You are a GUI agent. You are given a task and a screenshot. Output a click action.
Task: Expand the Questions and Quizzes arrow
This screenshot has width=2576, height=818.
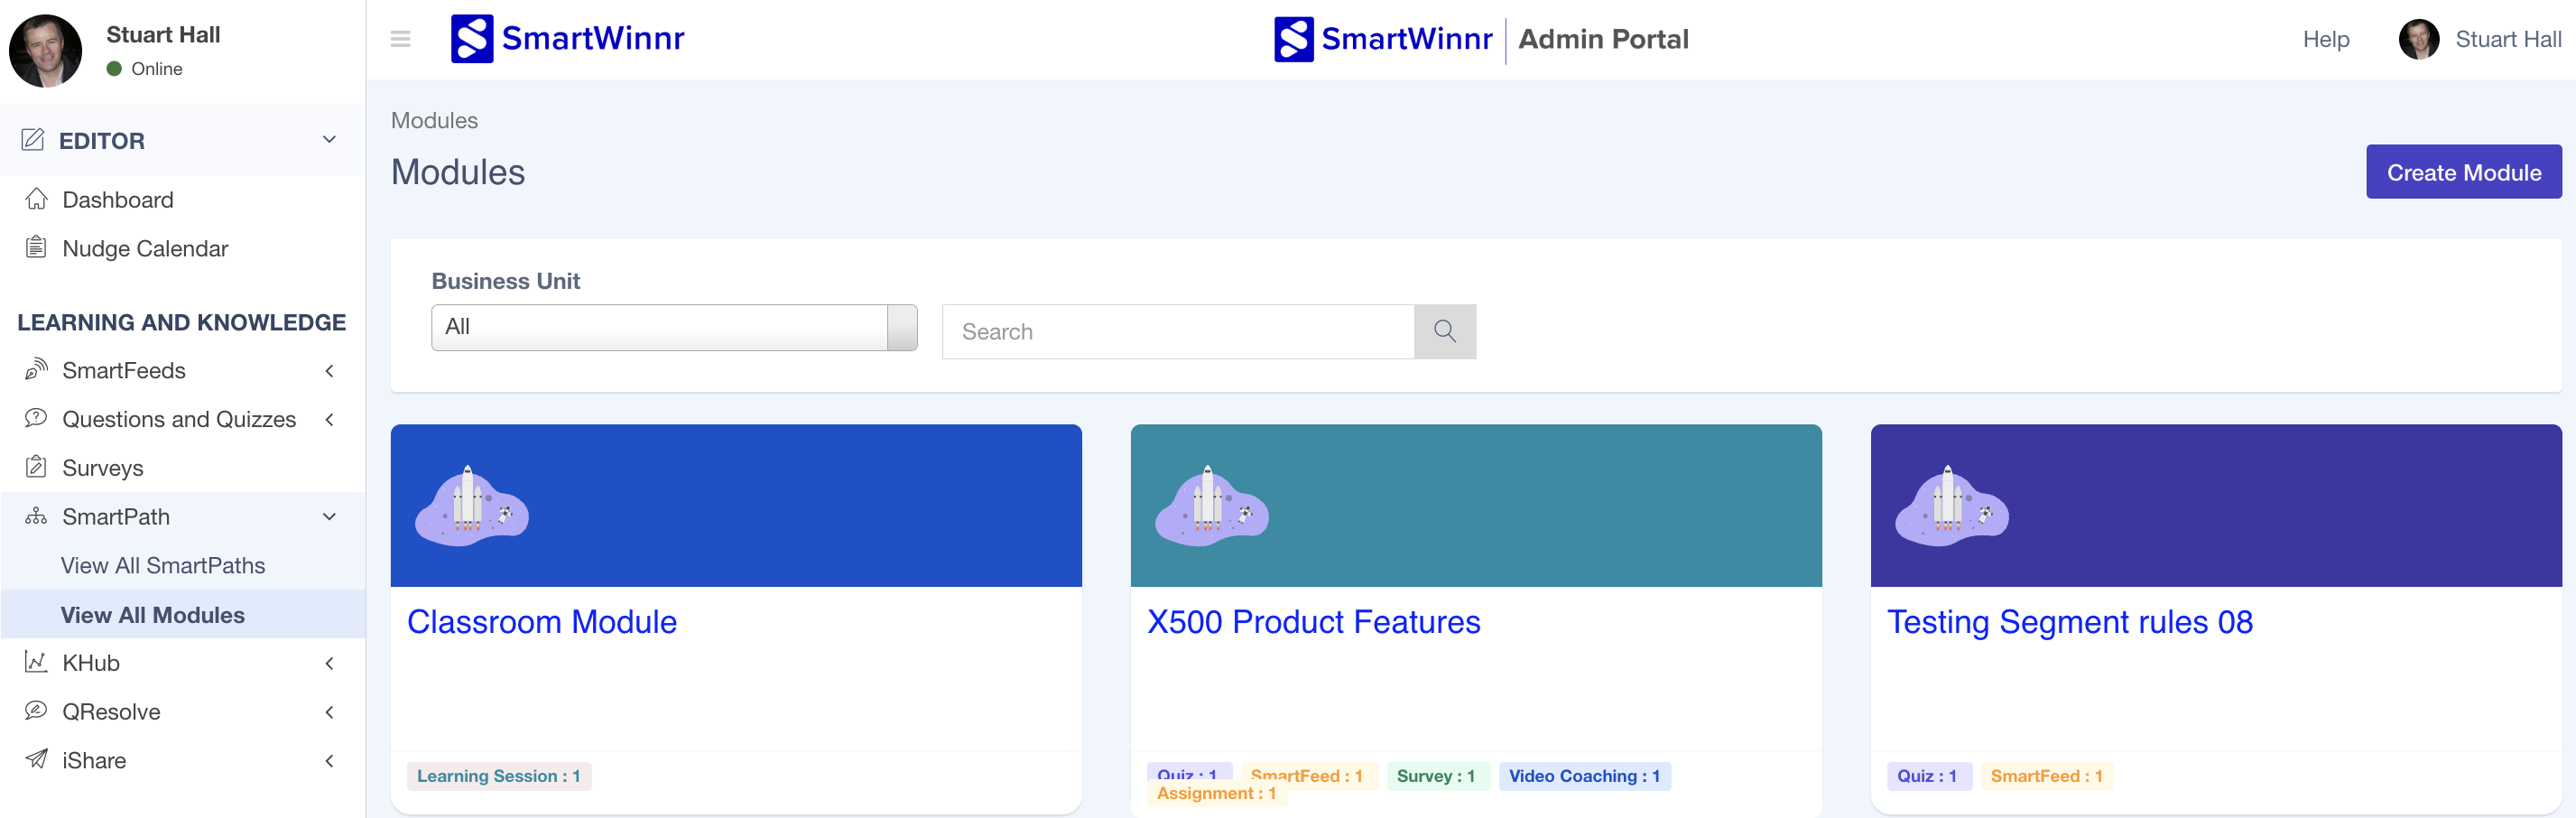(329, 419)
